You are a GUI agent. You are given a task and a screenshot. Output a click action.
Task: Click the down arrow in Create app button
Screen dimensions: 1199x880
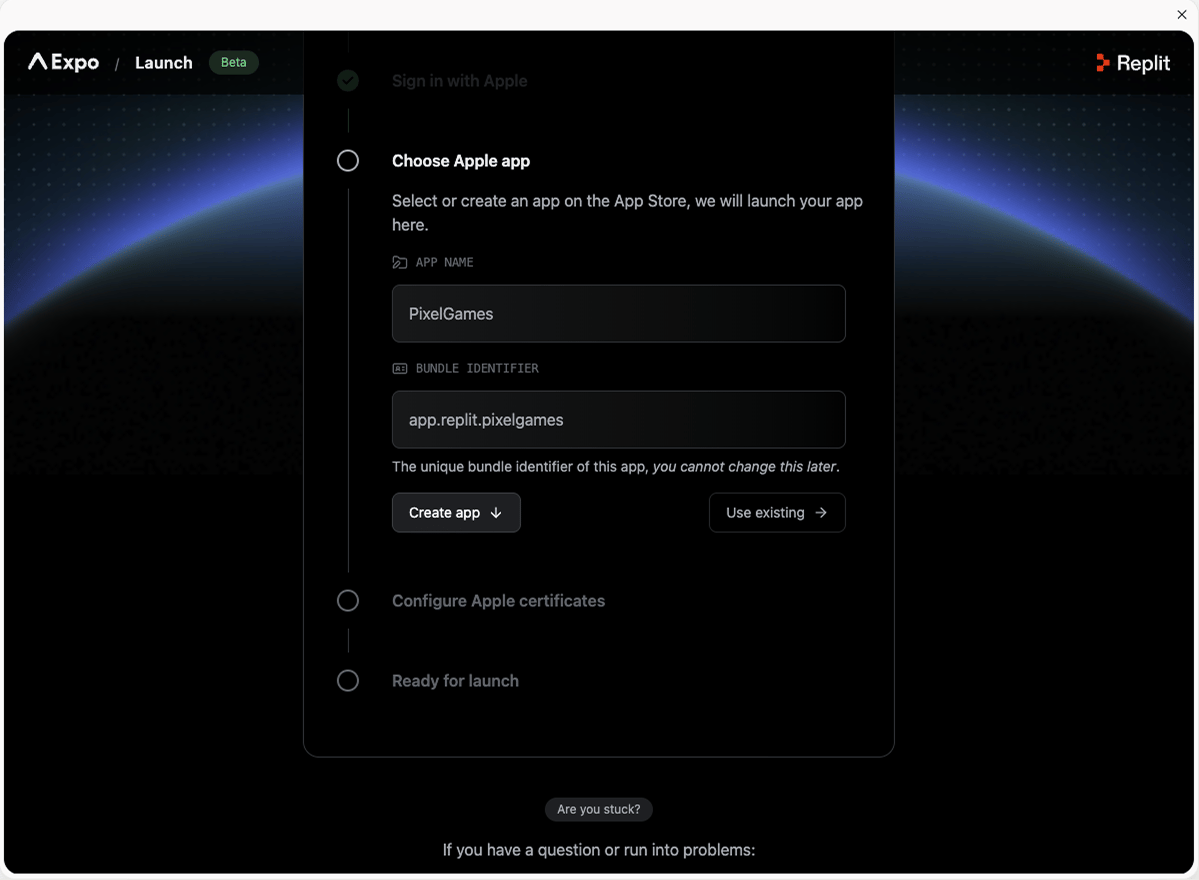[496, 513]
